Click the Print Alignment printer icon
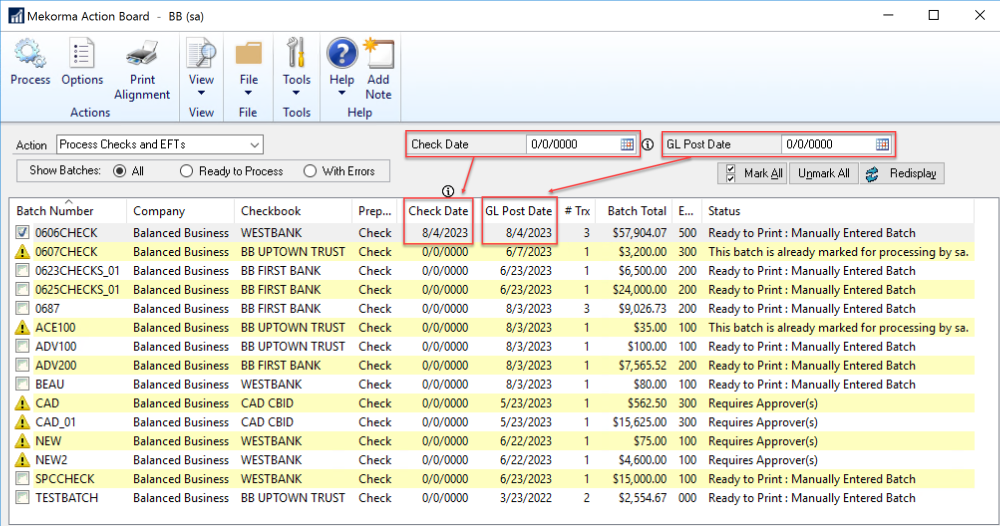 pyautogui.click(x=142, y=53)
